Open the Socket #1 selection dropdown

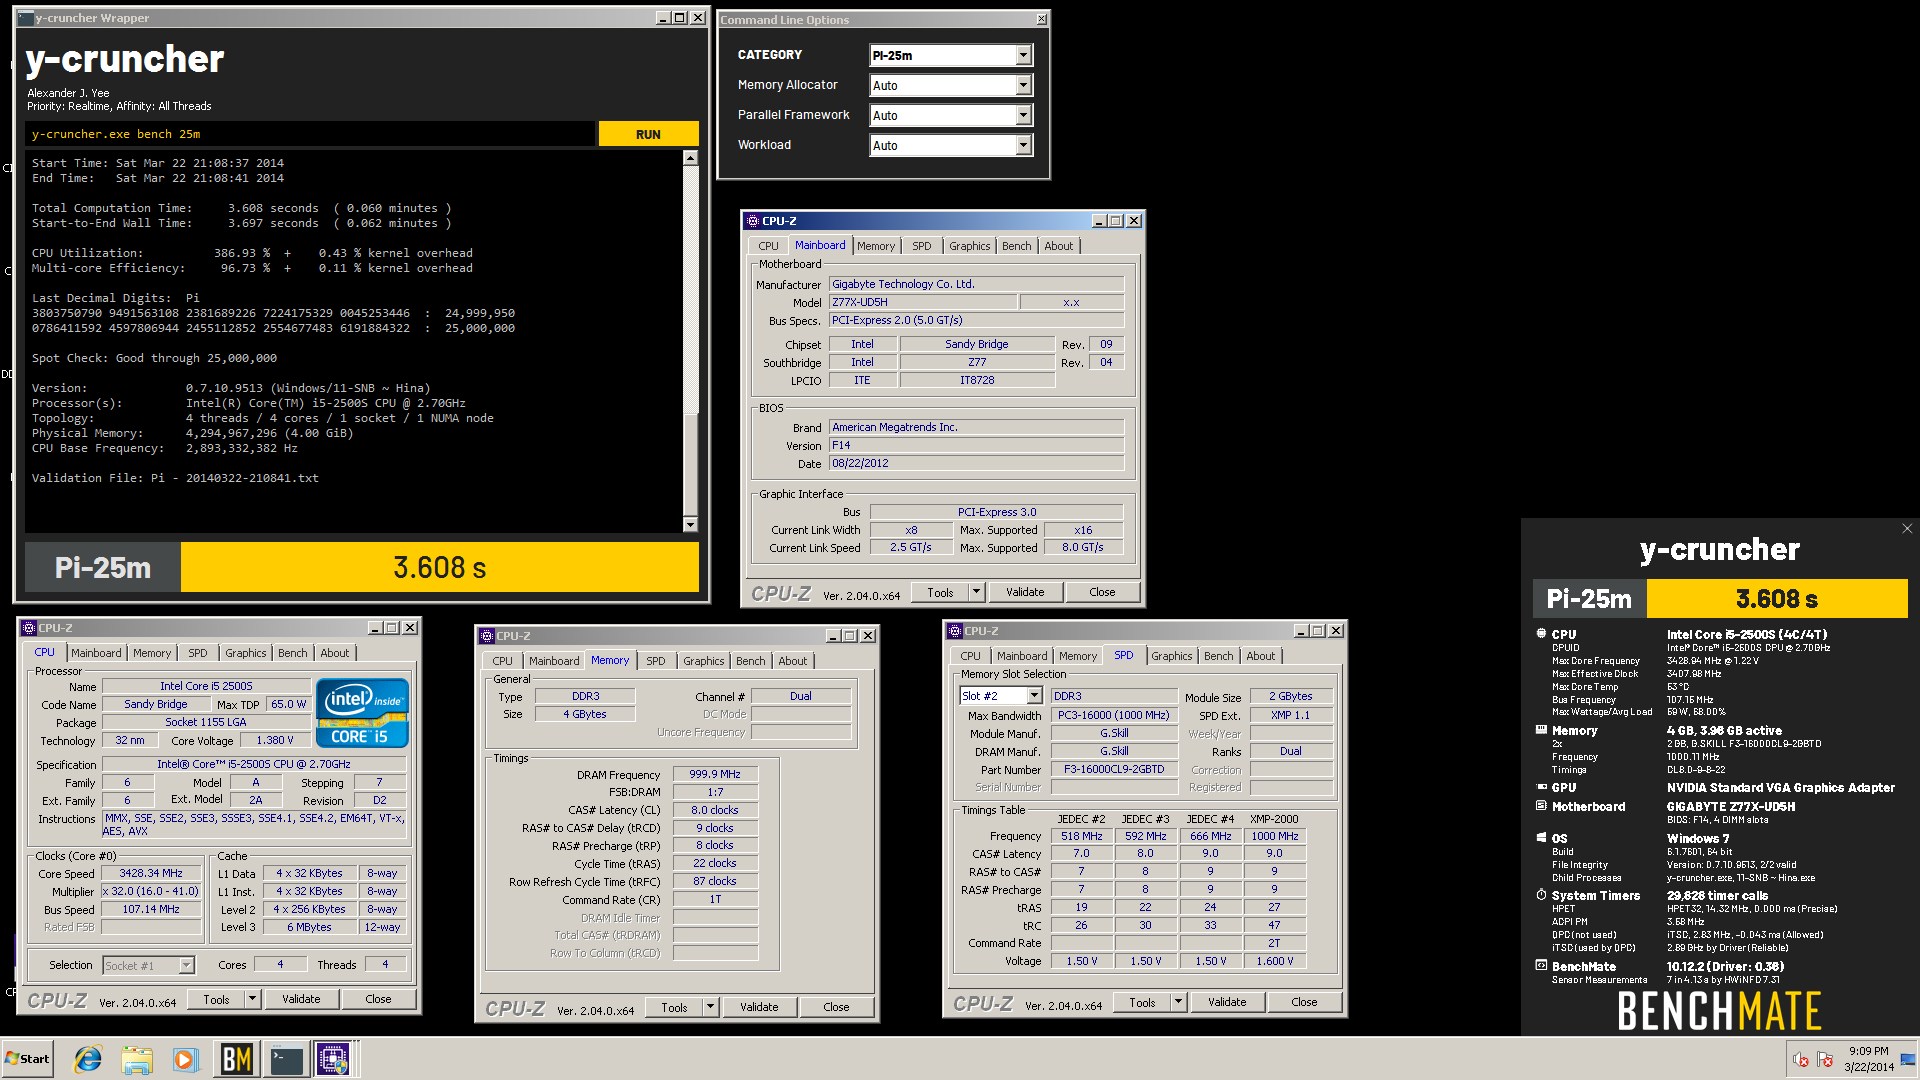tap(186, 965)
